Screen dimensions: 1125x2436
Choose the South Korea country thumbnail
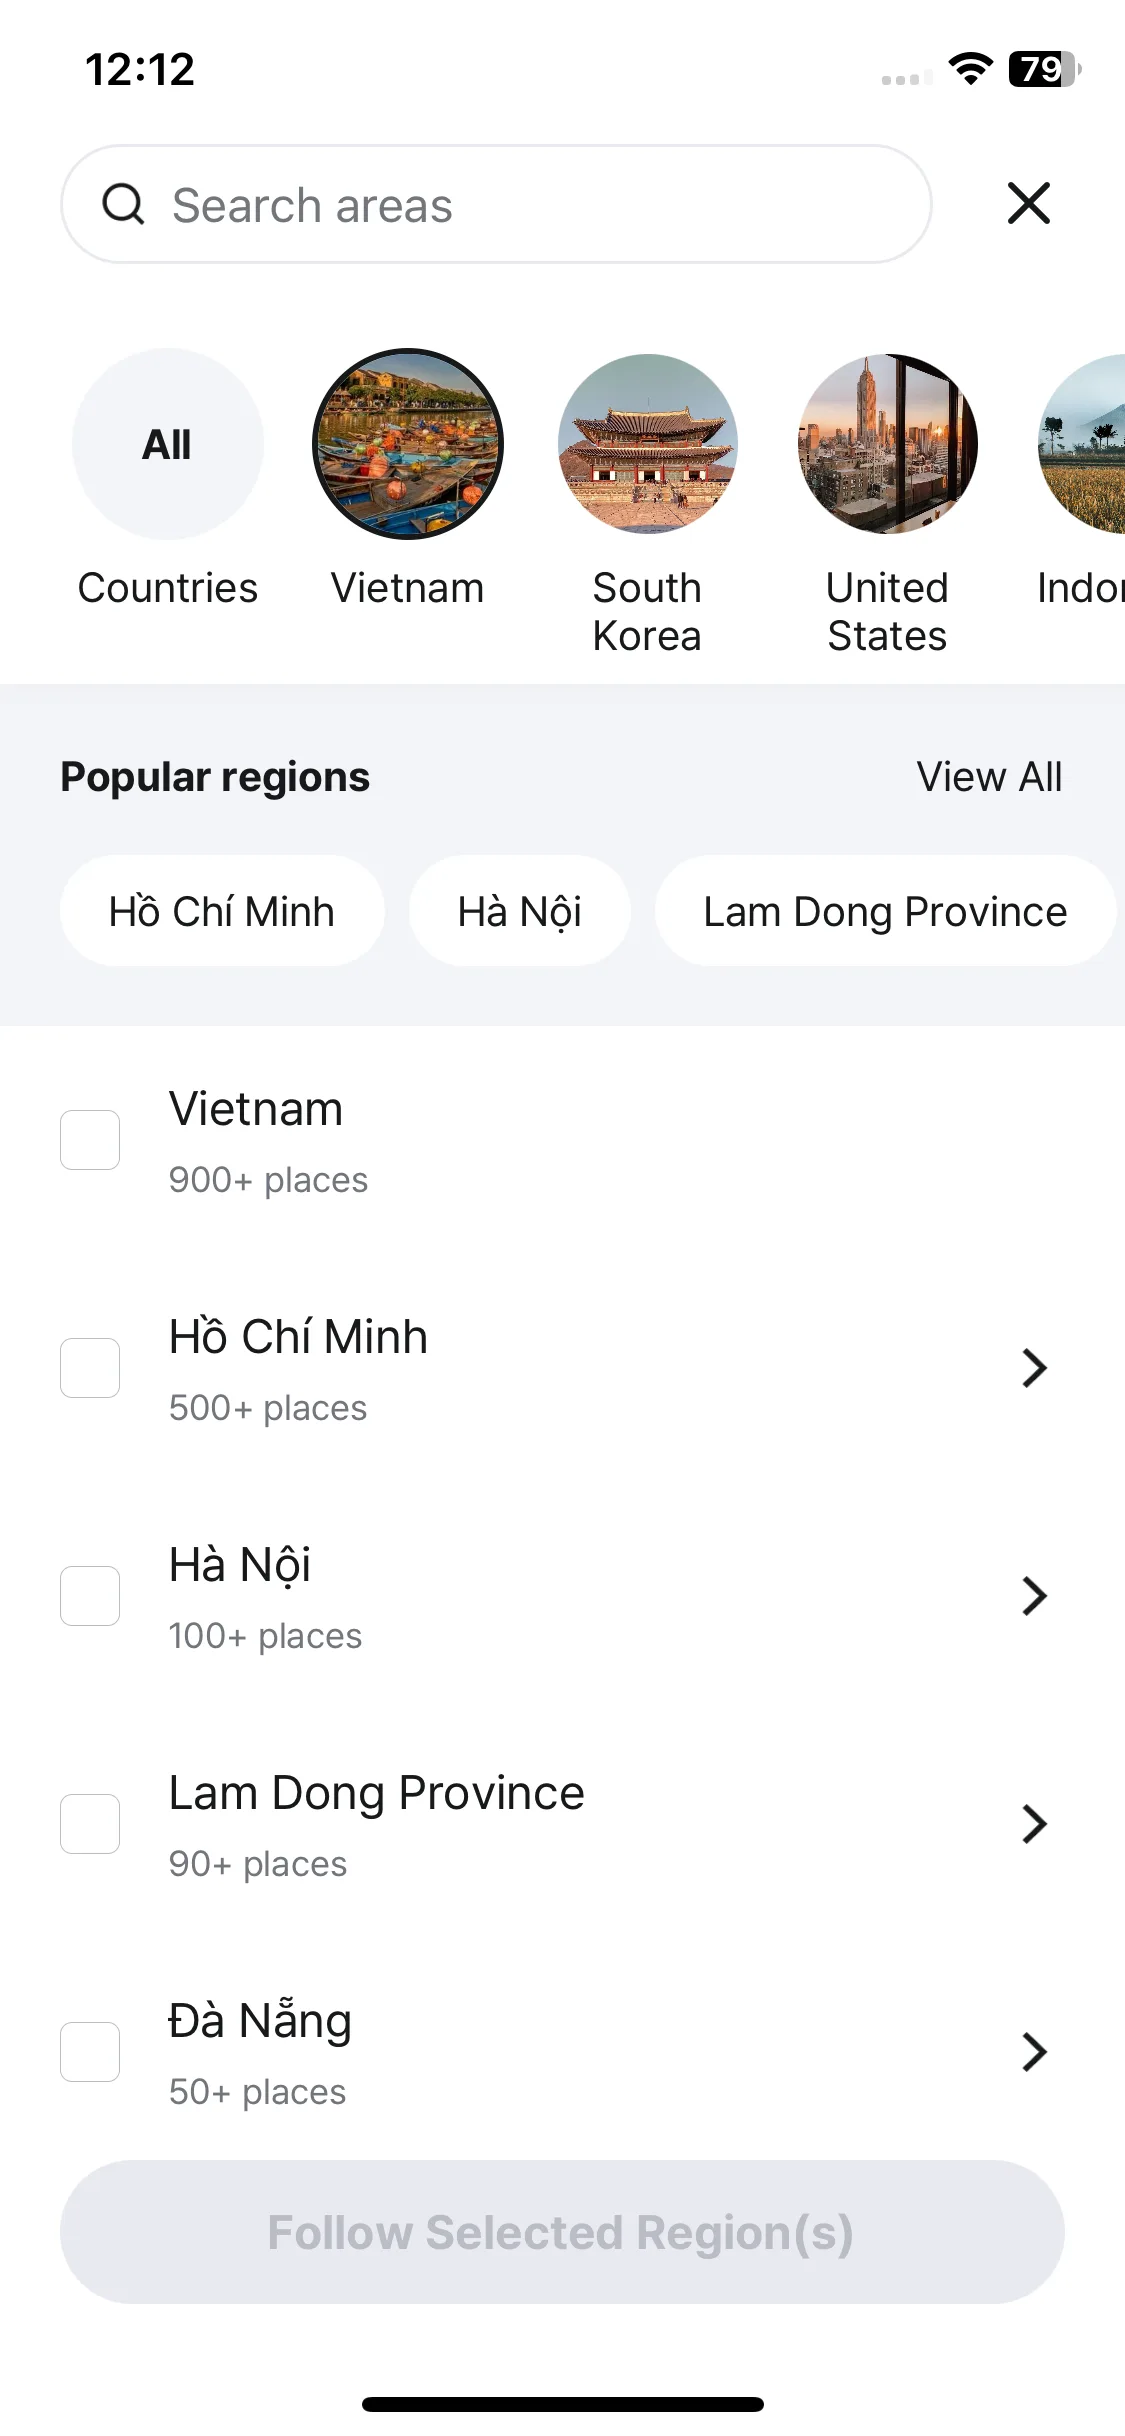coord(648,444)
